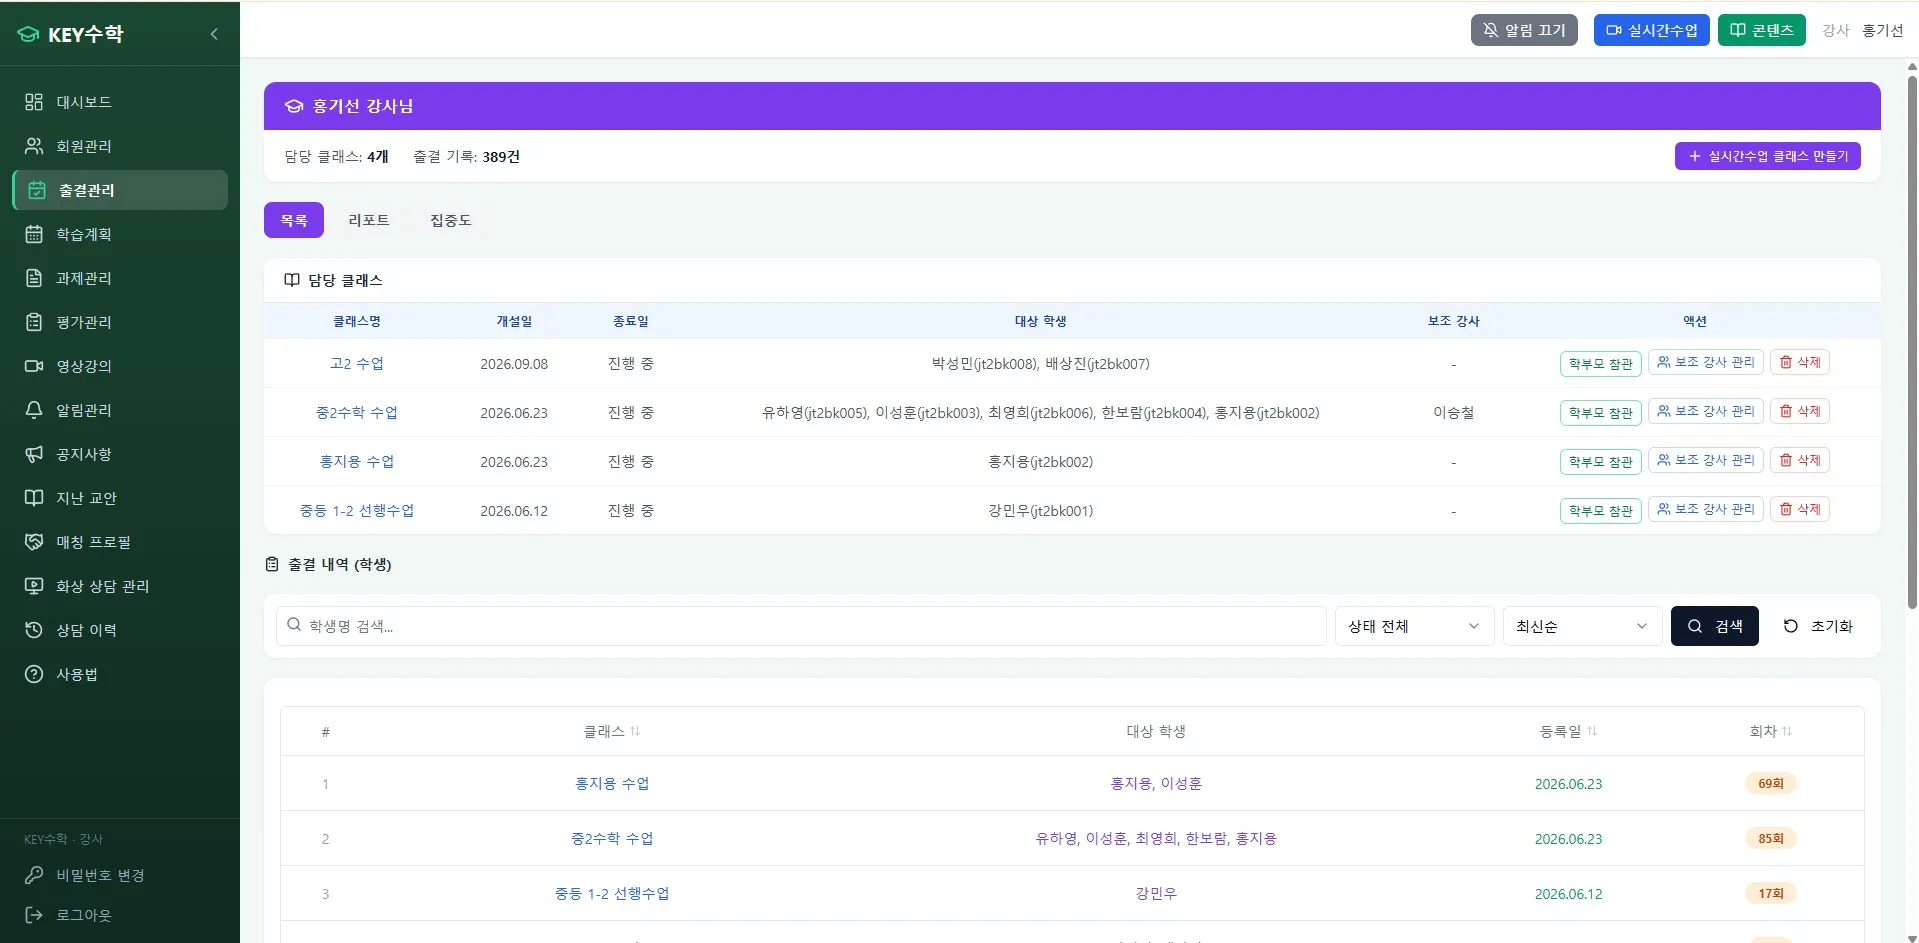Select 출결관리 sidebar item
This screenshot has height=943, width=1919.
click(120, 190)
